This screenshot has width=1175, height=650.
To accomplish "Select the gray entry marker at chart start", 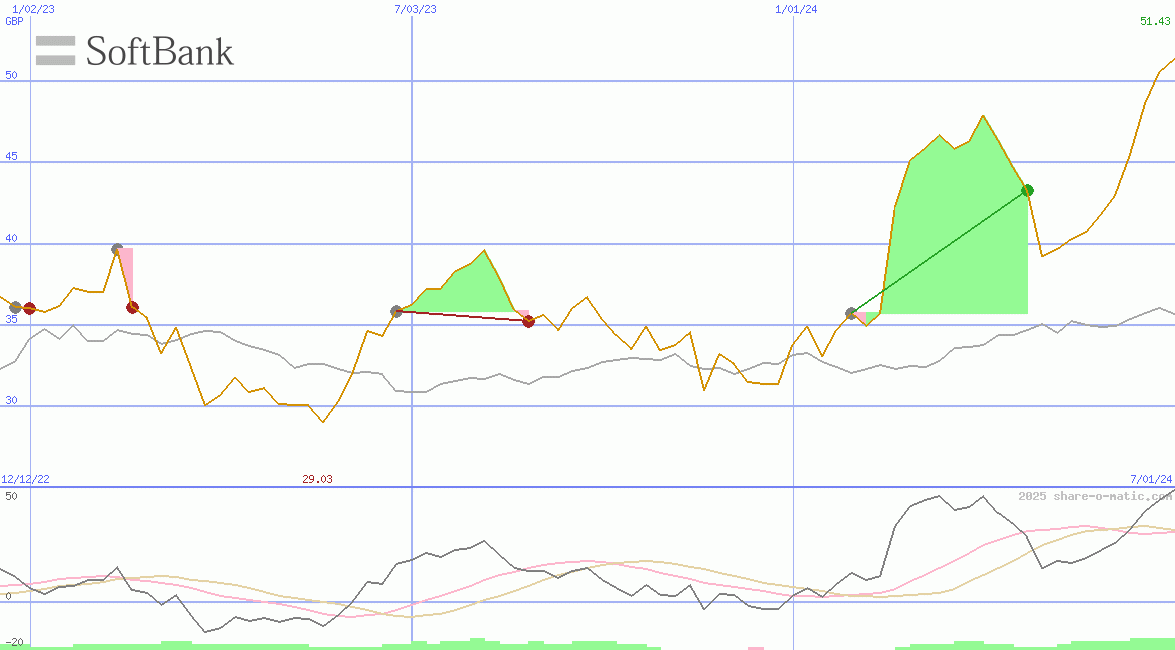I will point(16,307).
